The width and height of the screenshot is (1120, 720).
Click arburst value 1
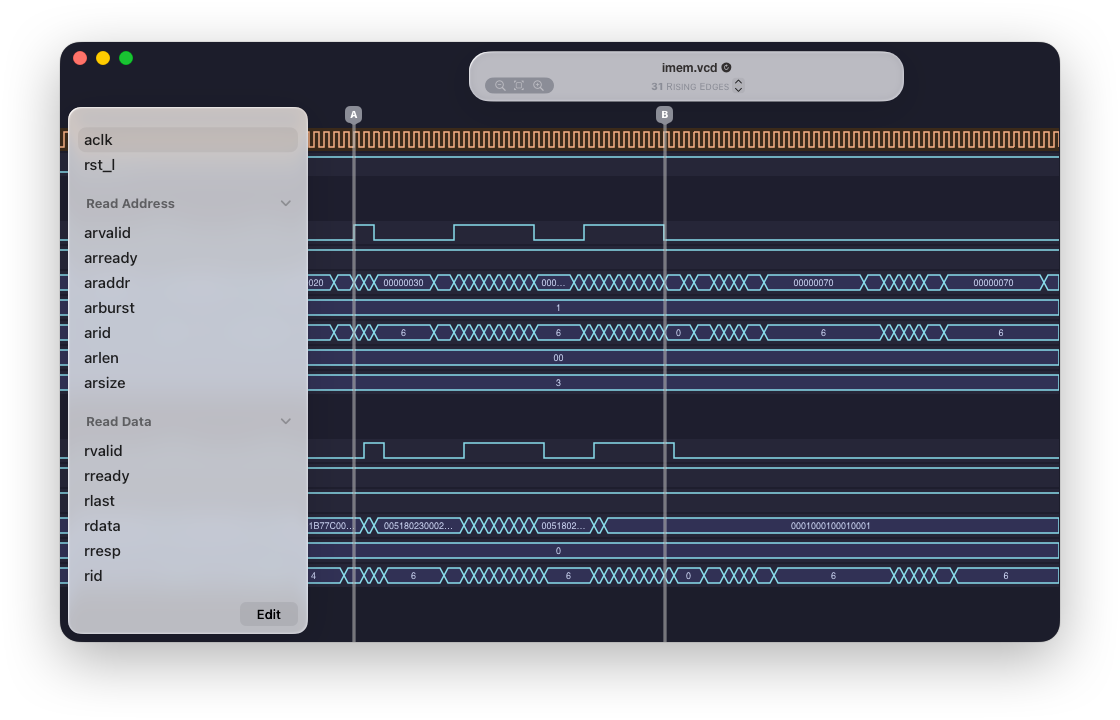point(558,308)
